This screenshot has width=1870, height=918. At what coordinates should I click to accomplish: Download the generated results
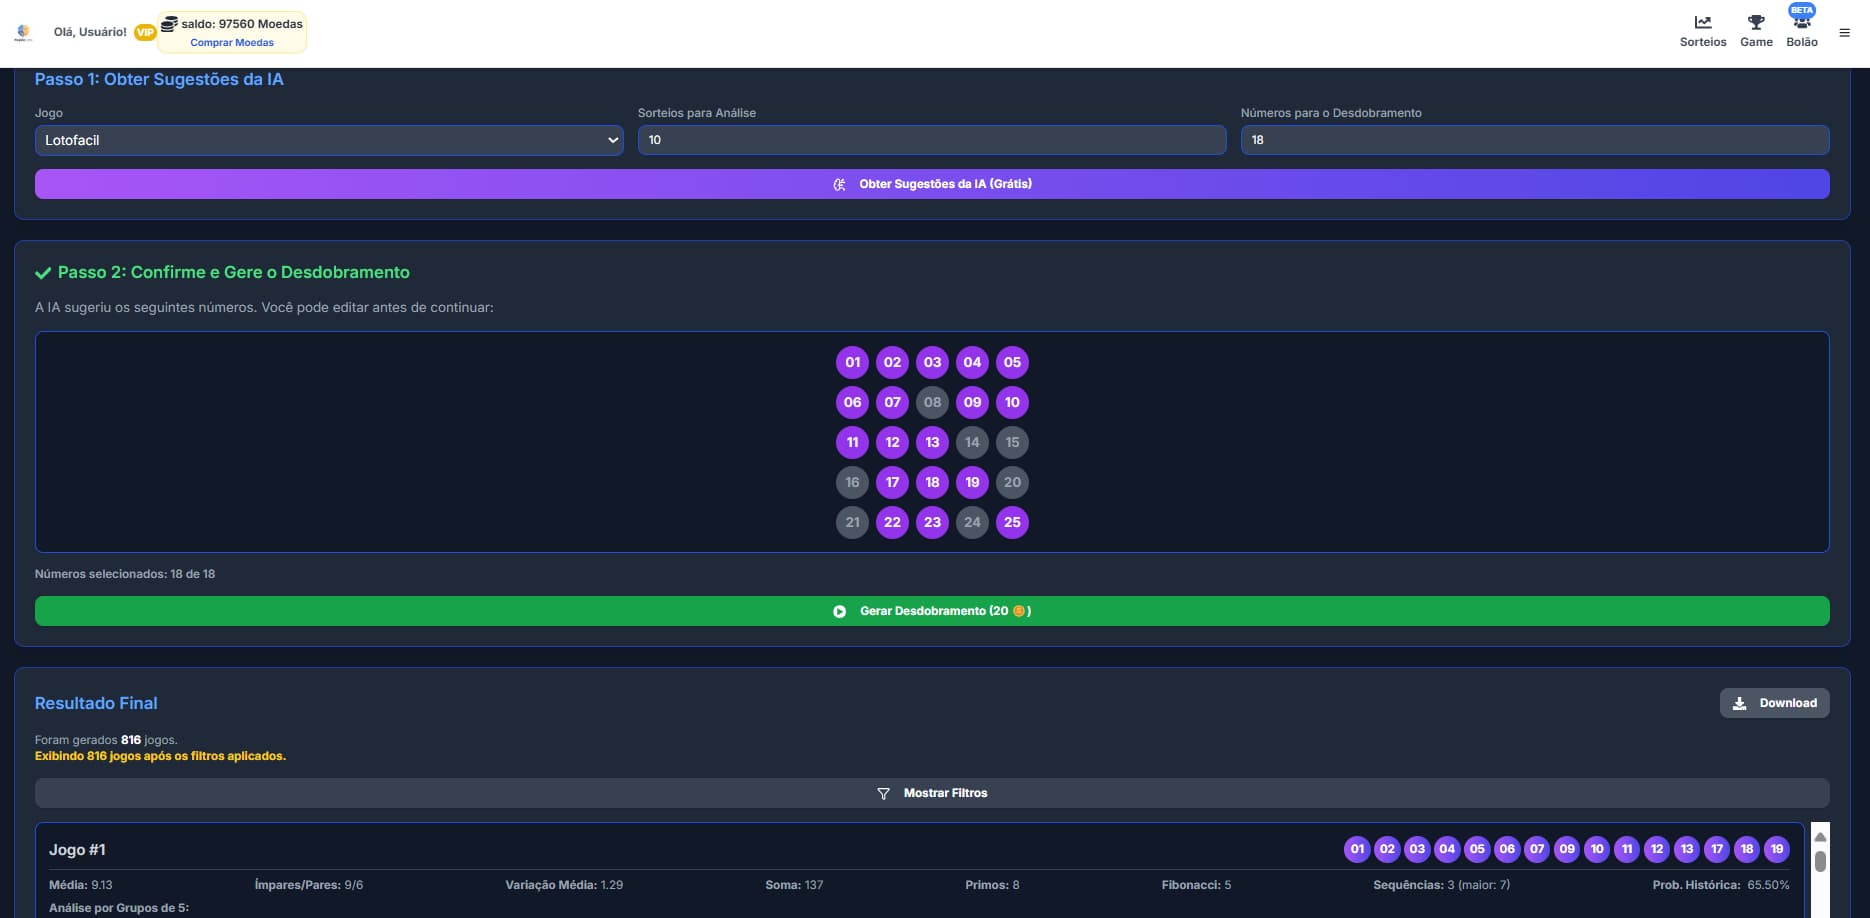coord(1774,703)
